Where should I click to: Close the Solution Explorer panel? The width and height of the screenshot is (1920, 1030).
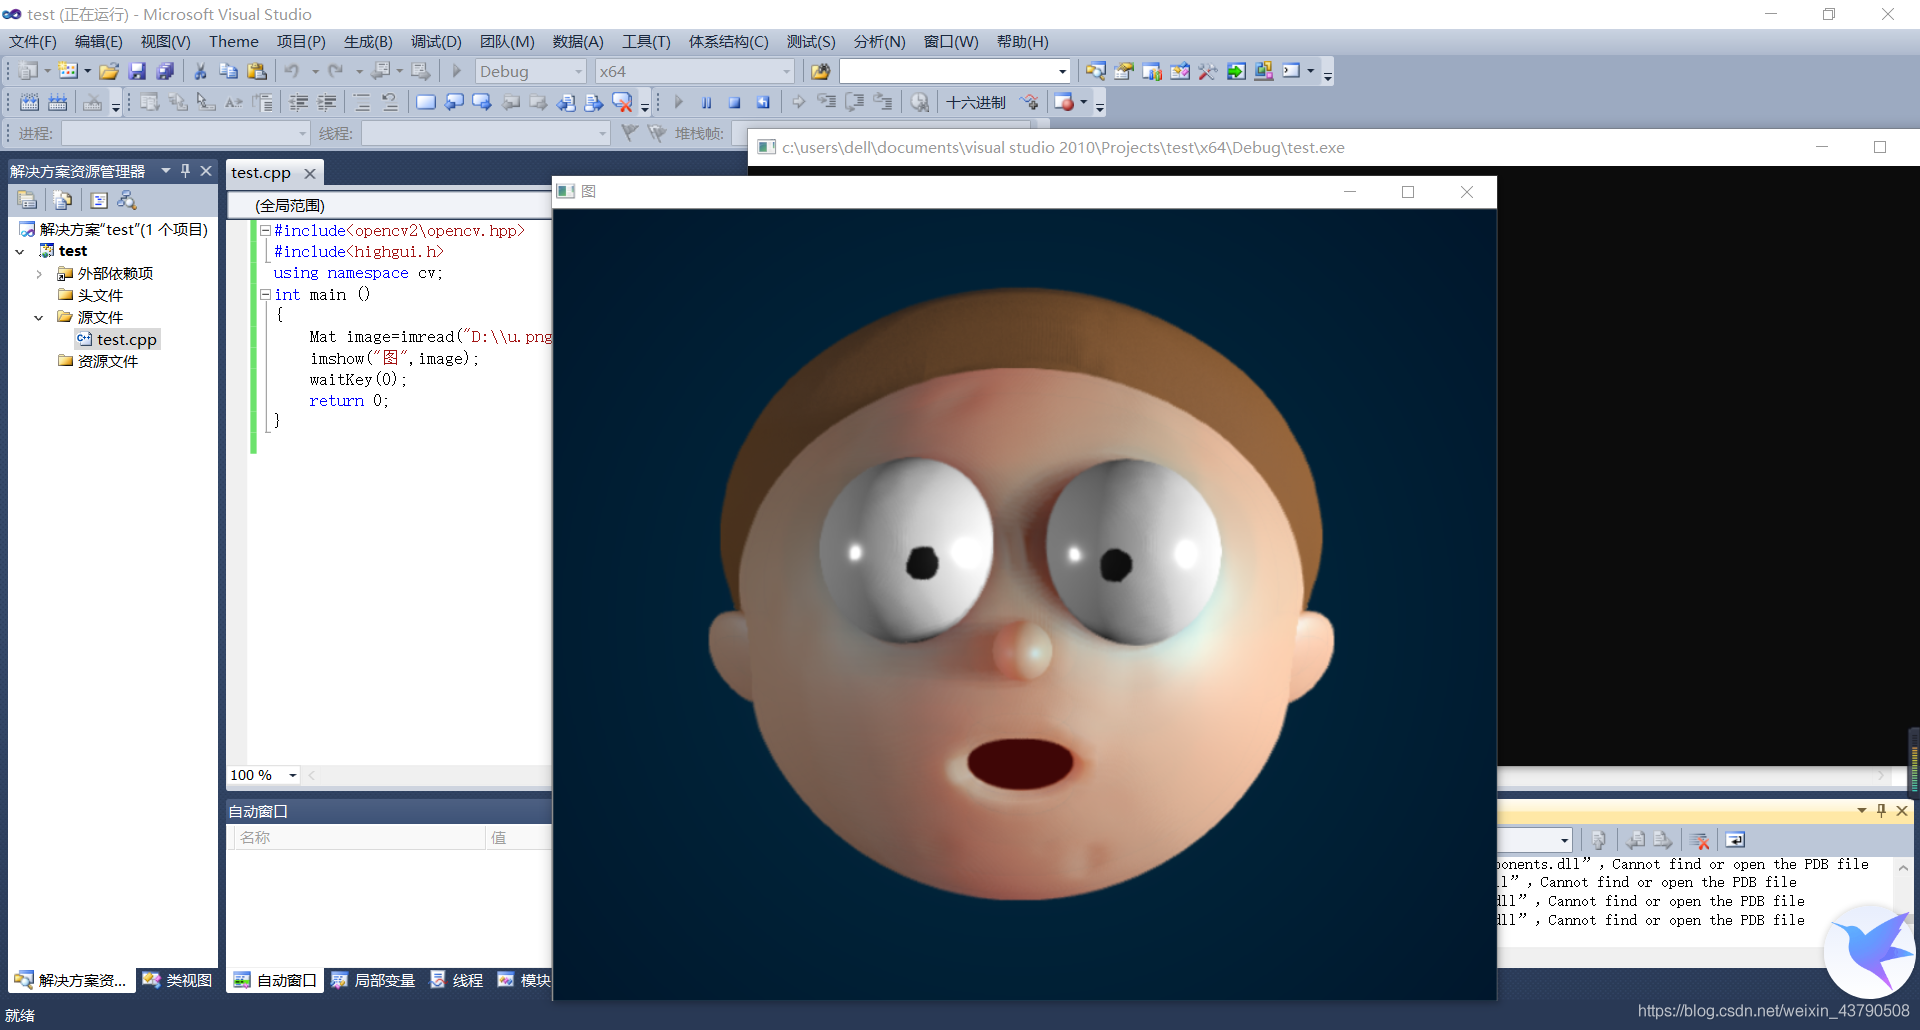pos(206,171)
